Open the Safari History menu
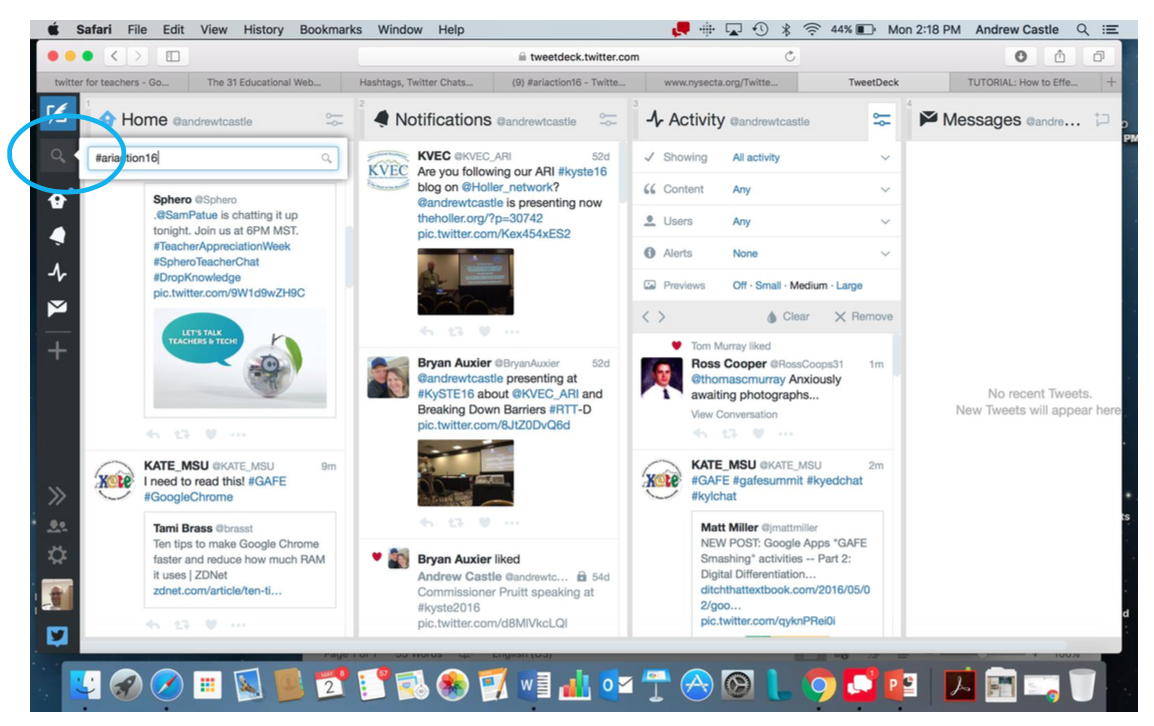 (263, 29)
